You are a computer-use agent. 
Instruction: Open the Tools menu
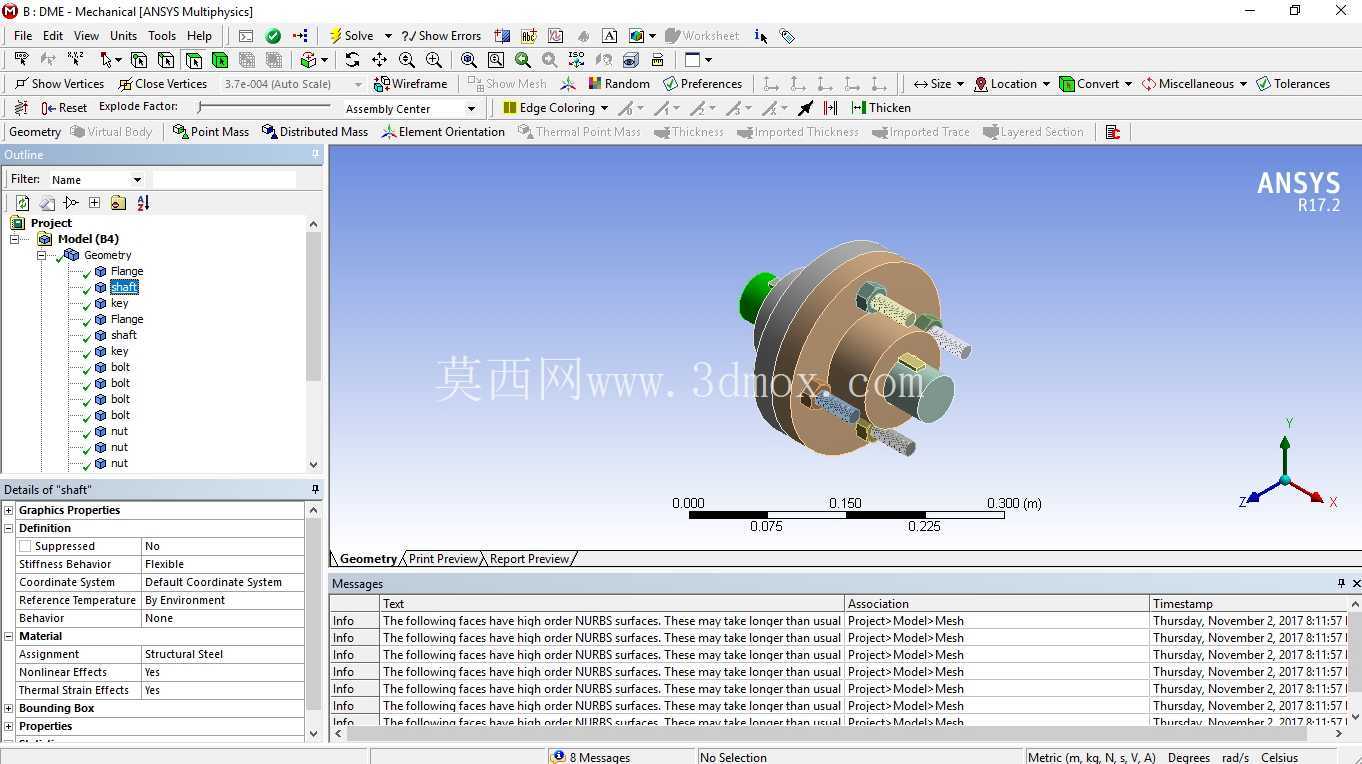click(x=162, y=36)
